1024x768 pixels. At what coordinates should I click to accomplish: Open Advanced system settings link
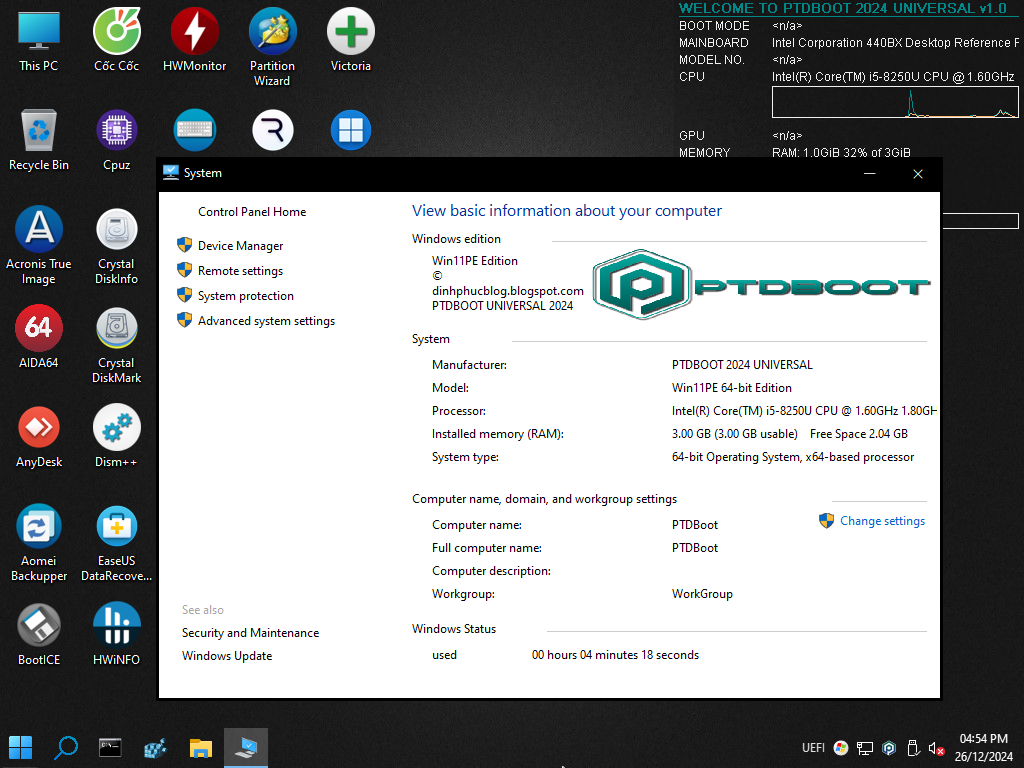coord(266,321)
